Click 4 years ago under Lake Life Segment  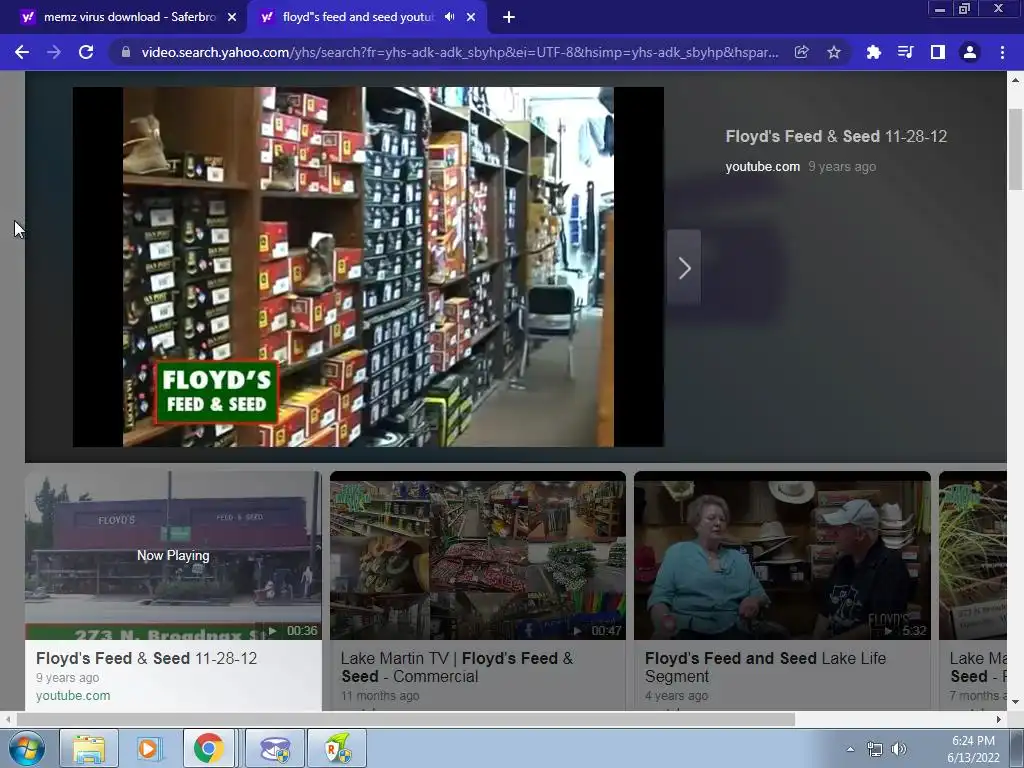click(x=676, y=696)
